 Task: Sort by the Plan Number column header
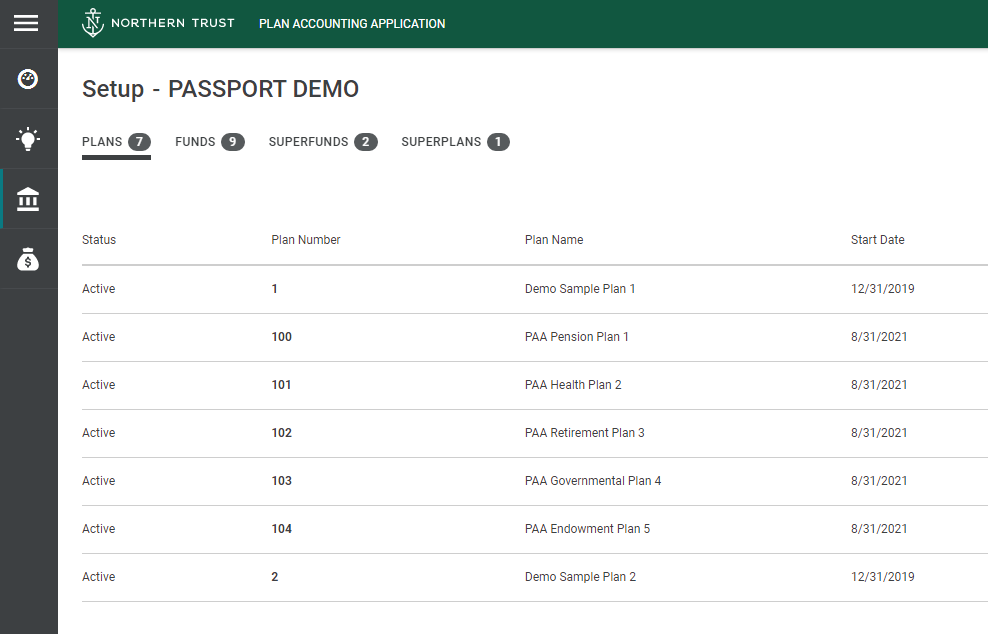[306, 240]
